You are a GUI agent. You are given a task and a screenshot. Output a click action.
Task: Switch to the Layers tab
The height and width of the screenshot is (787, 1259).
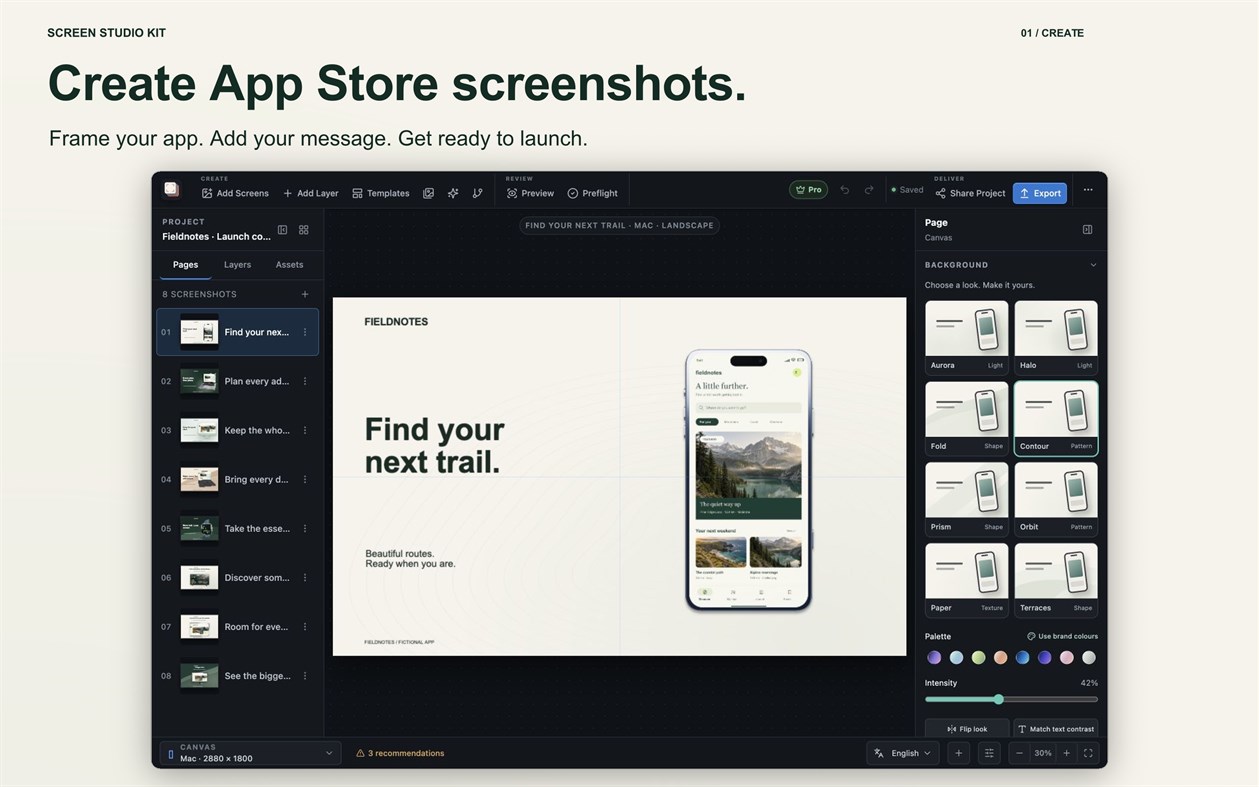pos(237,265)
